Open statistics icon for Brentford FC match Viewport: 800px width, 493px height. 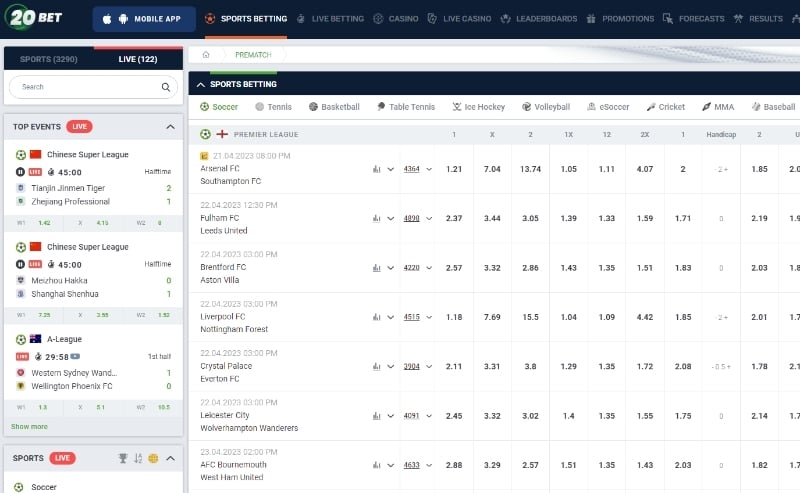point(377,268)
